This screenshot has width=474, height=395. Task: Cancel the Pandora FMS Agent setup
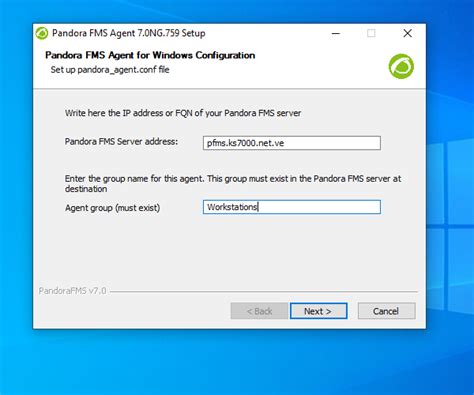(387, 311)
